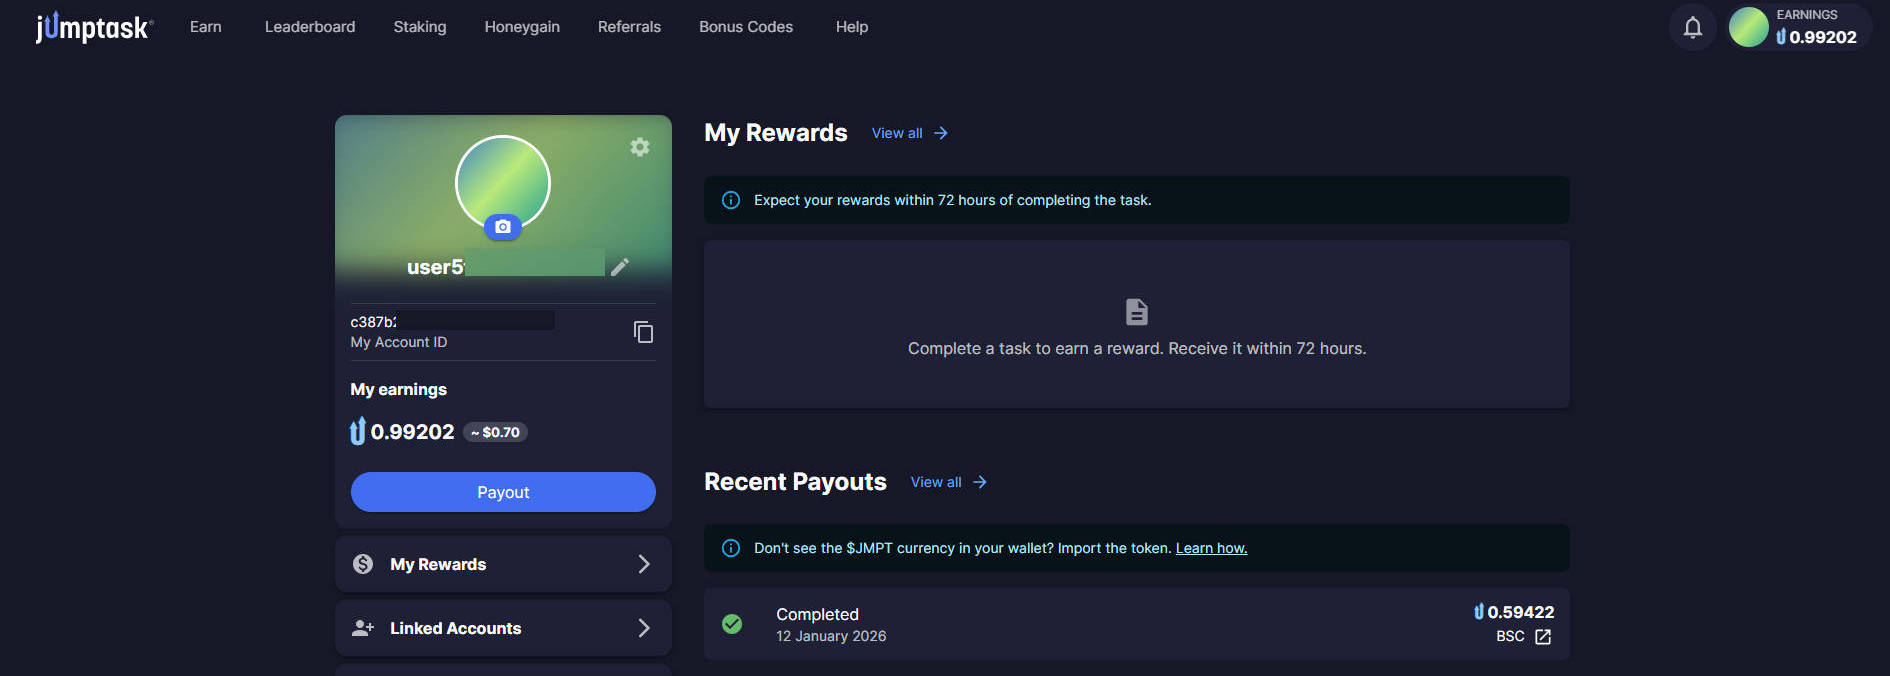
Task: Click the JumpTask logo
Action: (94, 27)
